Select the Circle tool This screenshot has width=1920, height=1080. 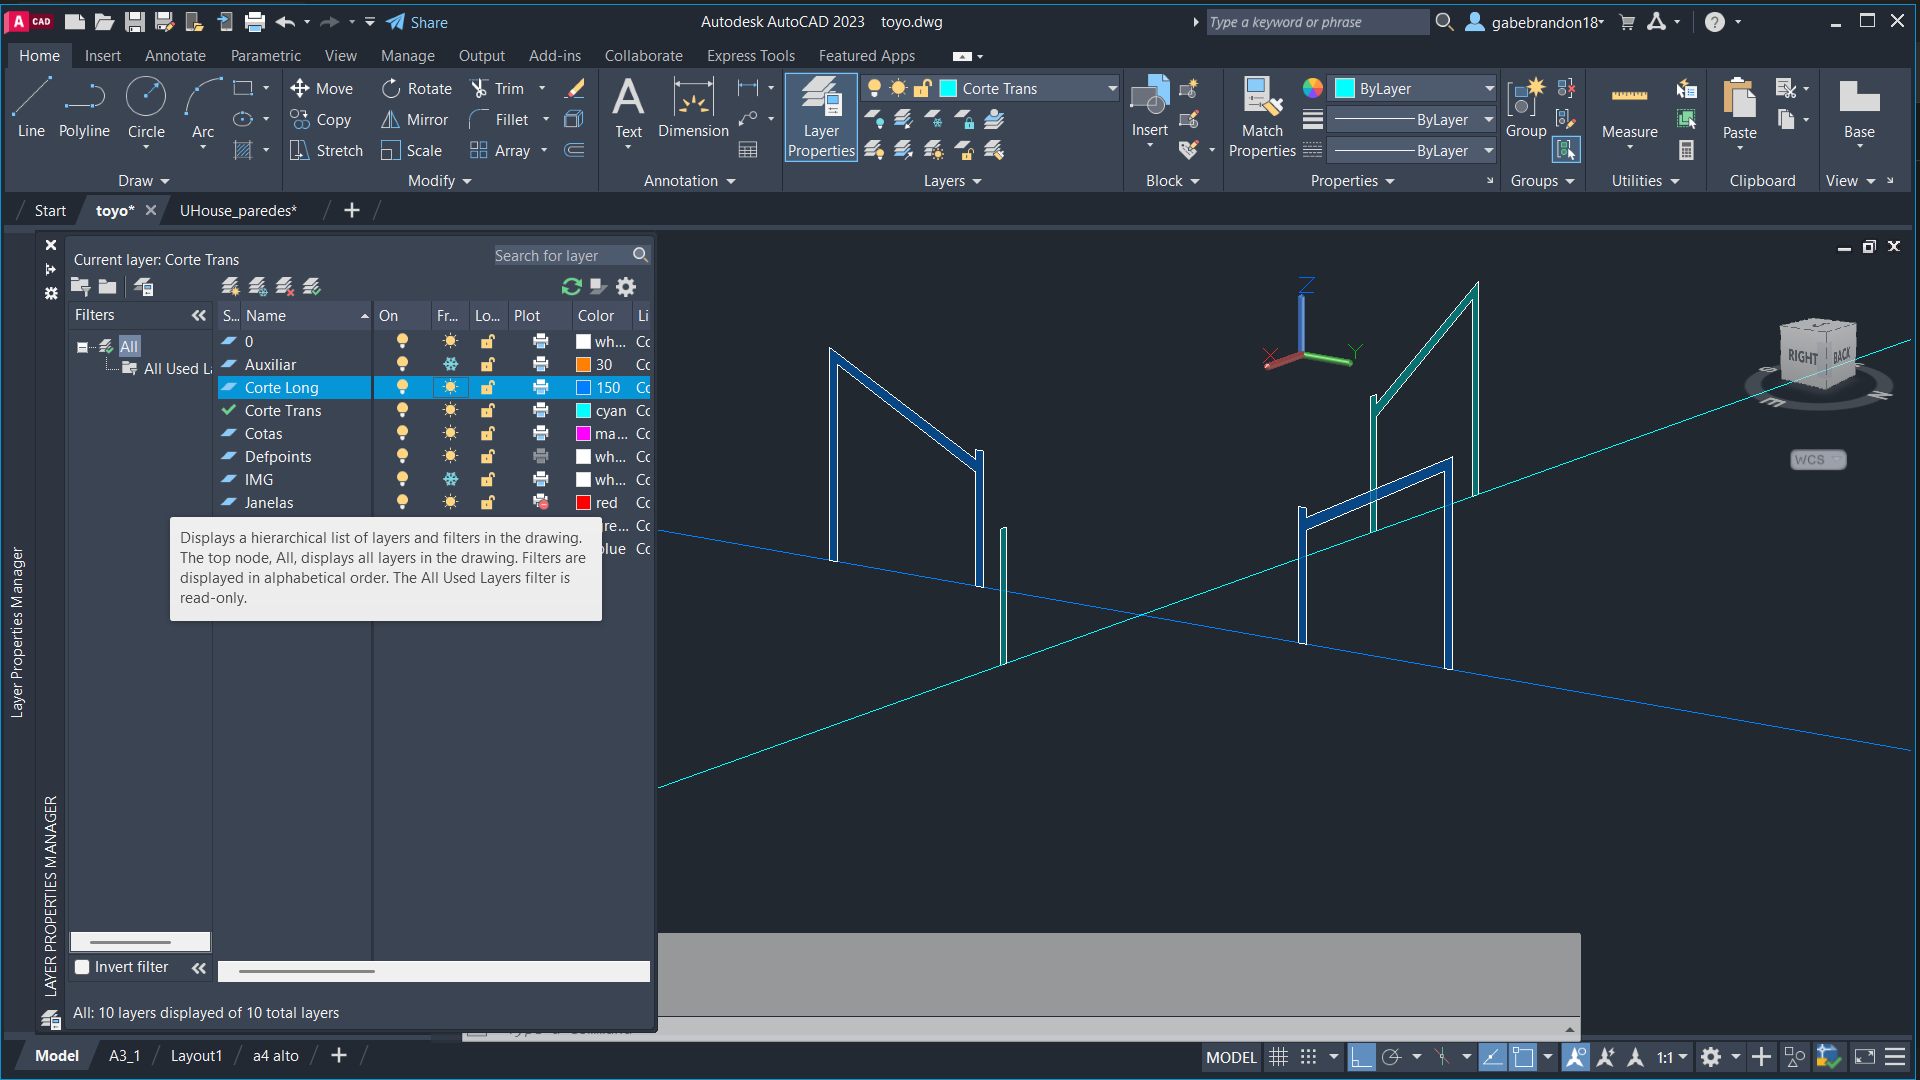tap(146, 107)
